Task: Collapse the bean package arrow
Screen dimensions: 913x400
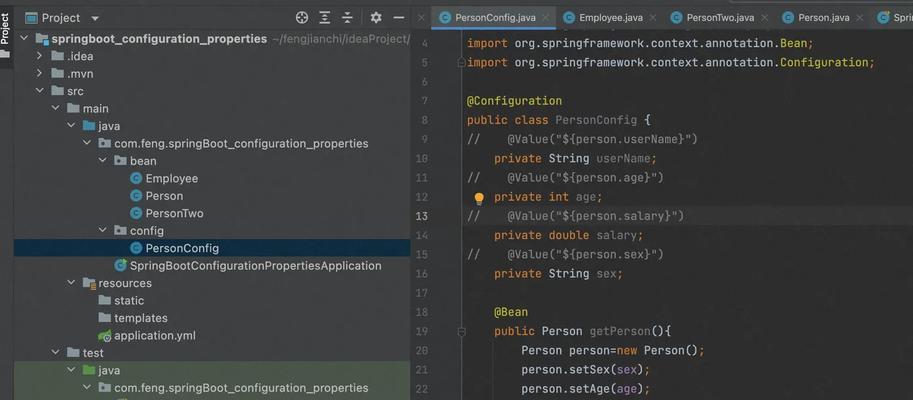Action: [x=102, y=161]
